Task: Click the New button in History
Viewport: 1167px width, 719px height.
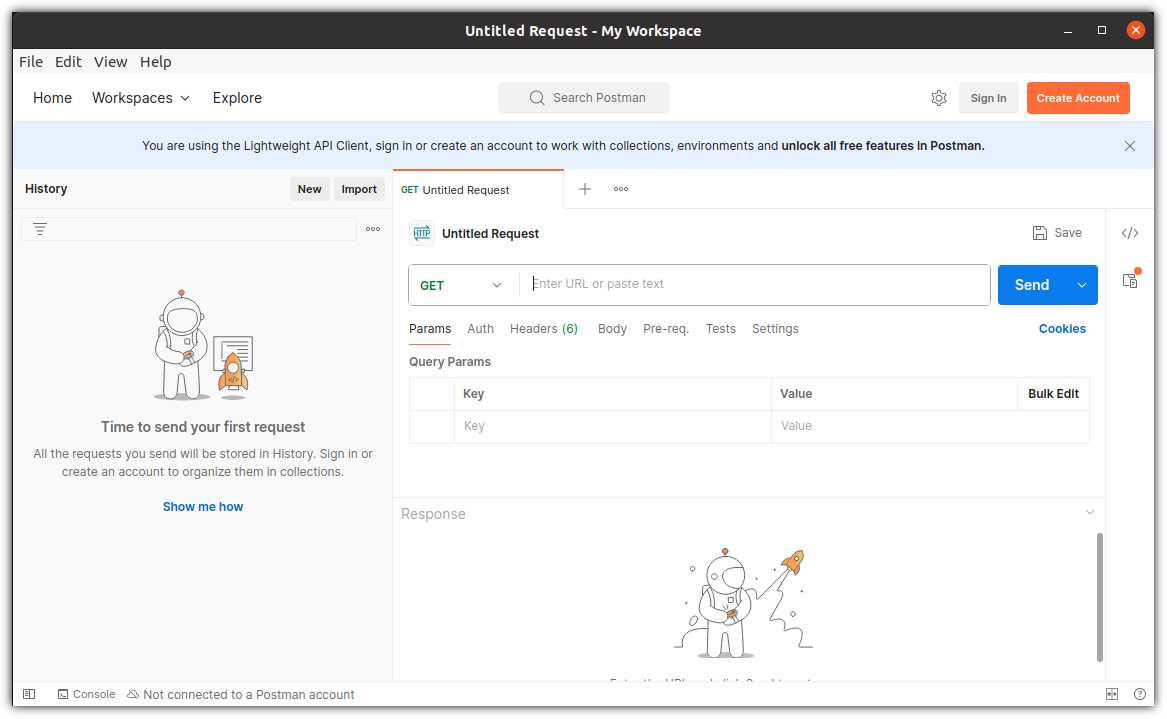Action: point(310,189)
